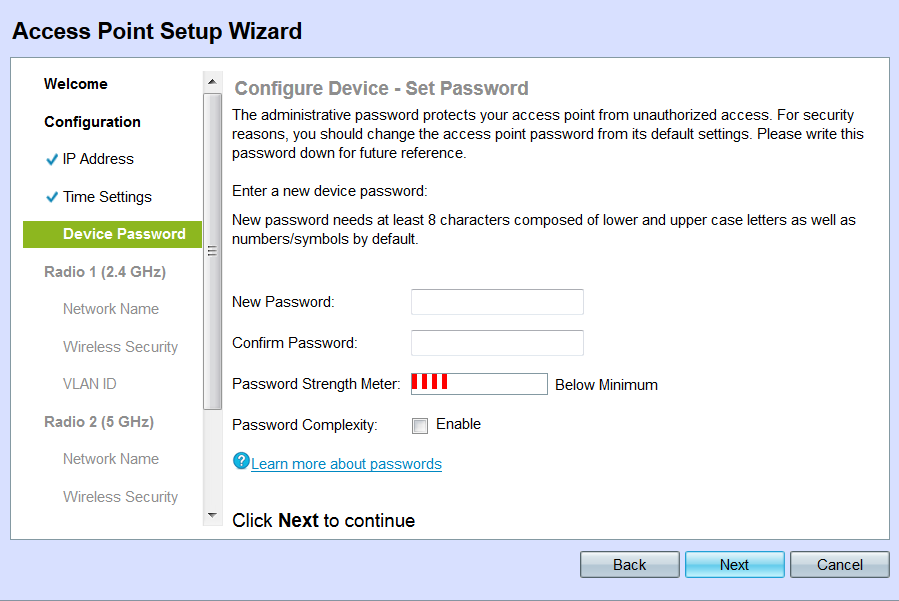This screenshot has width=899, height=601.
Task: Cancel the setup wizard
Action: click(x=839, y=565)
